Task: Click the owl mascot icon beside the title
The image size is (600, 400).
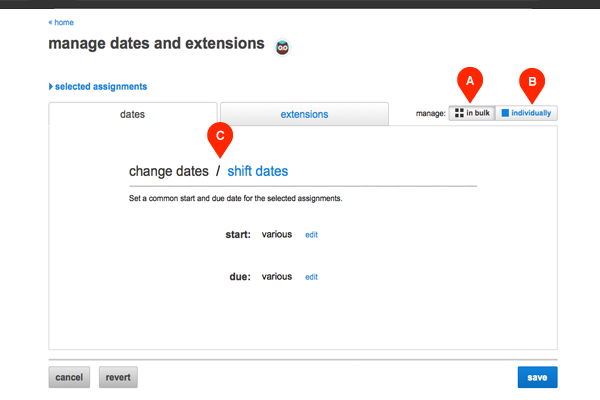Action: tap(282, 47)
